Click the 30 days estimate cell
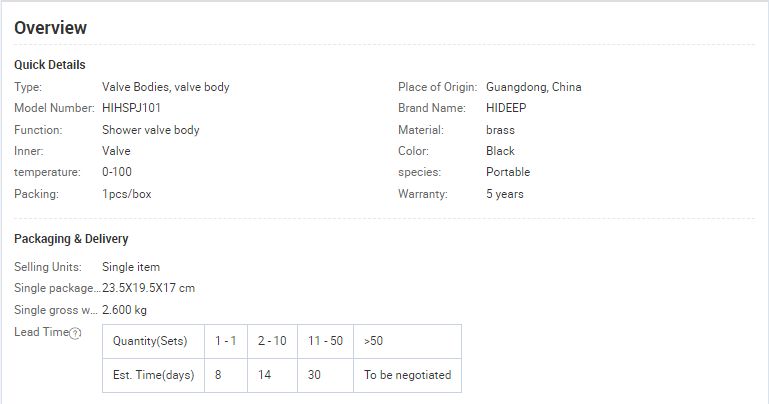Screen dimensions: 769x404 (325, 375)
